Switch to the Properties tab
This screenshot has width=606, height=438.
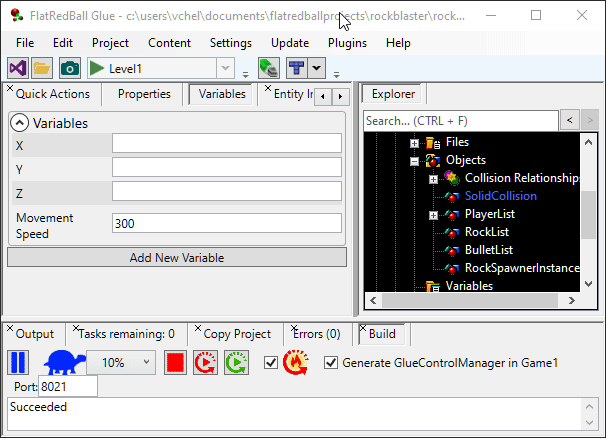[x=144, y=94]
